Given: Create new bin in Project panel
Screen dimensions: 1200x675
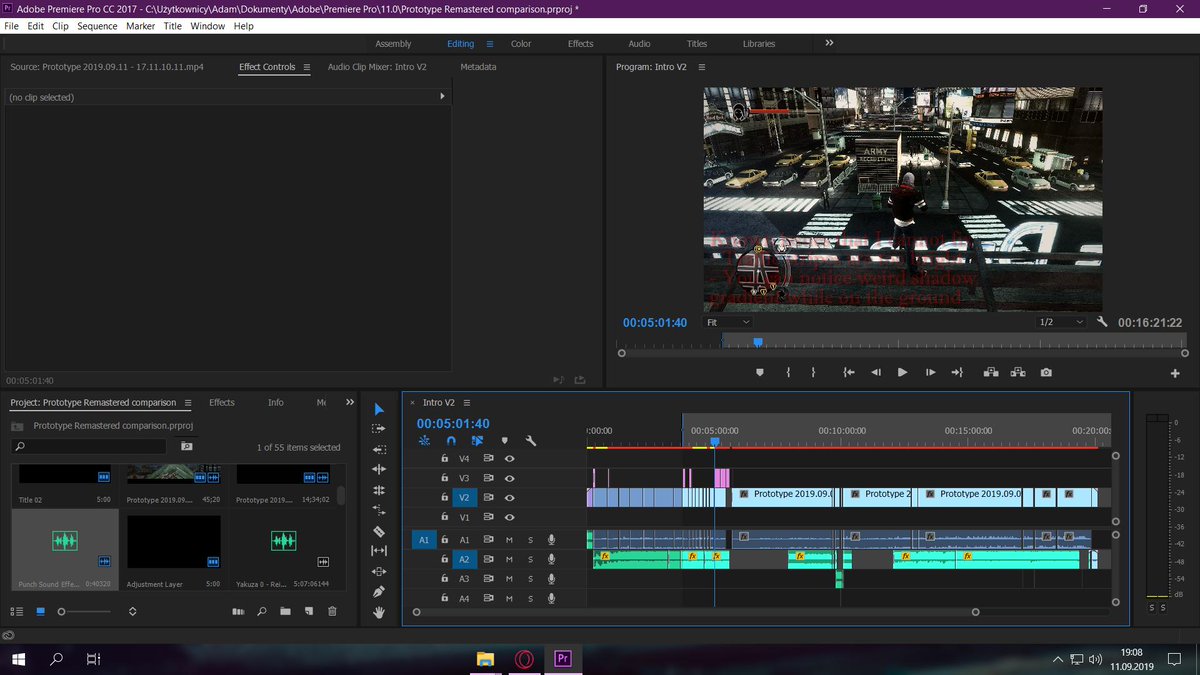Looking at the screenshot, I should pyautogui.click(x=285, y=611).
